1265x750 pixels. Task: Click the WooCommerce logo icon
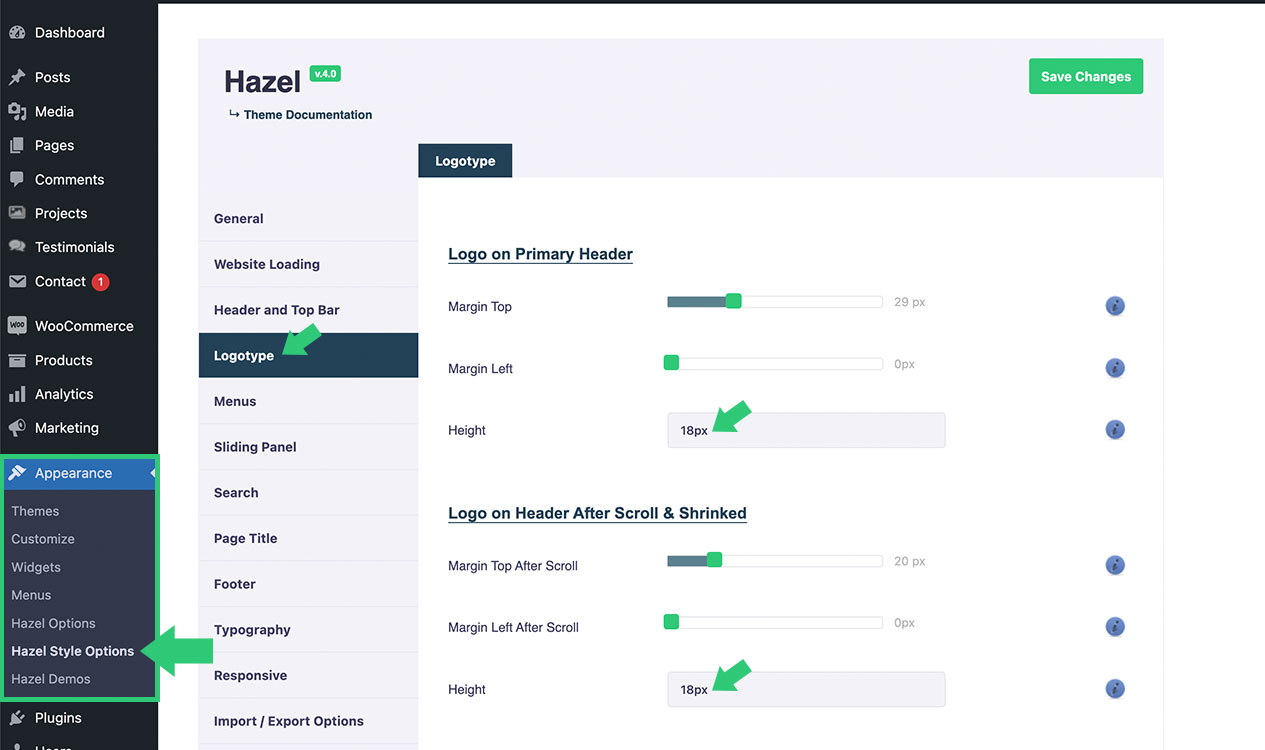17,326
